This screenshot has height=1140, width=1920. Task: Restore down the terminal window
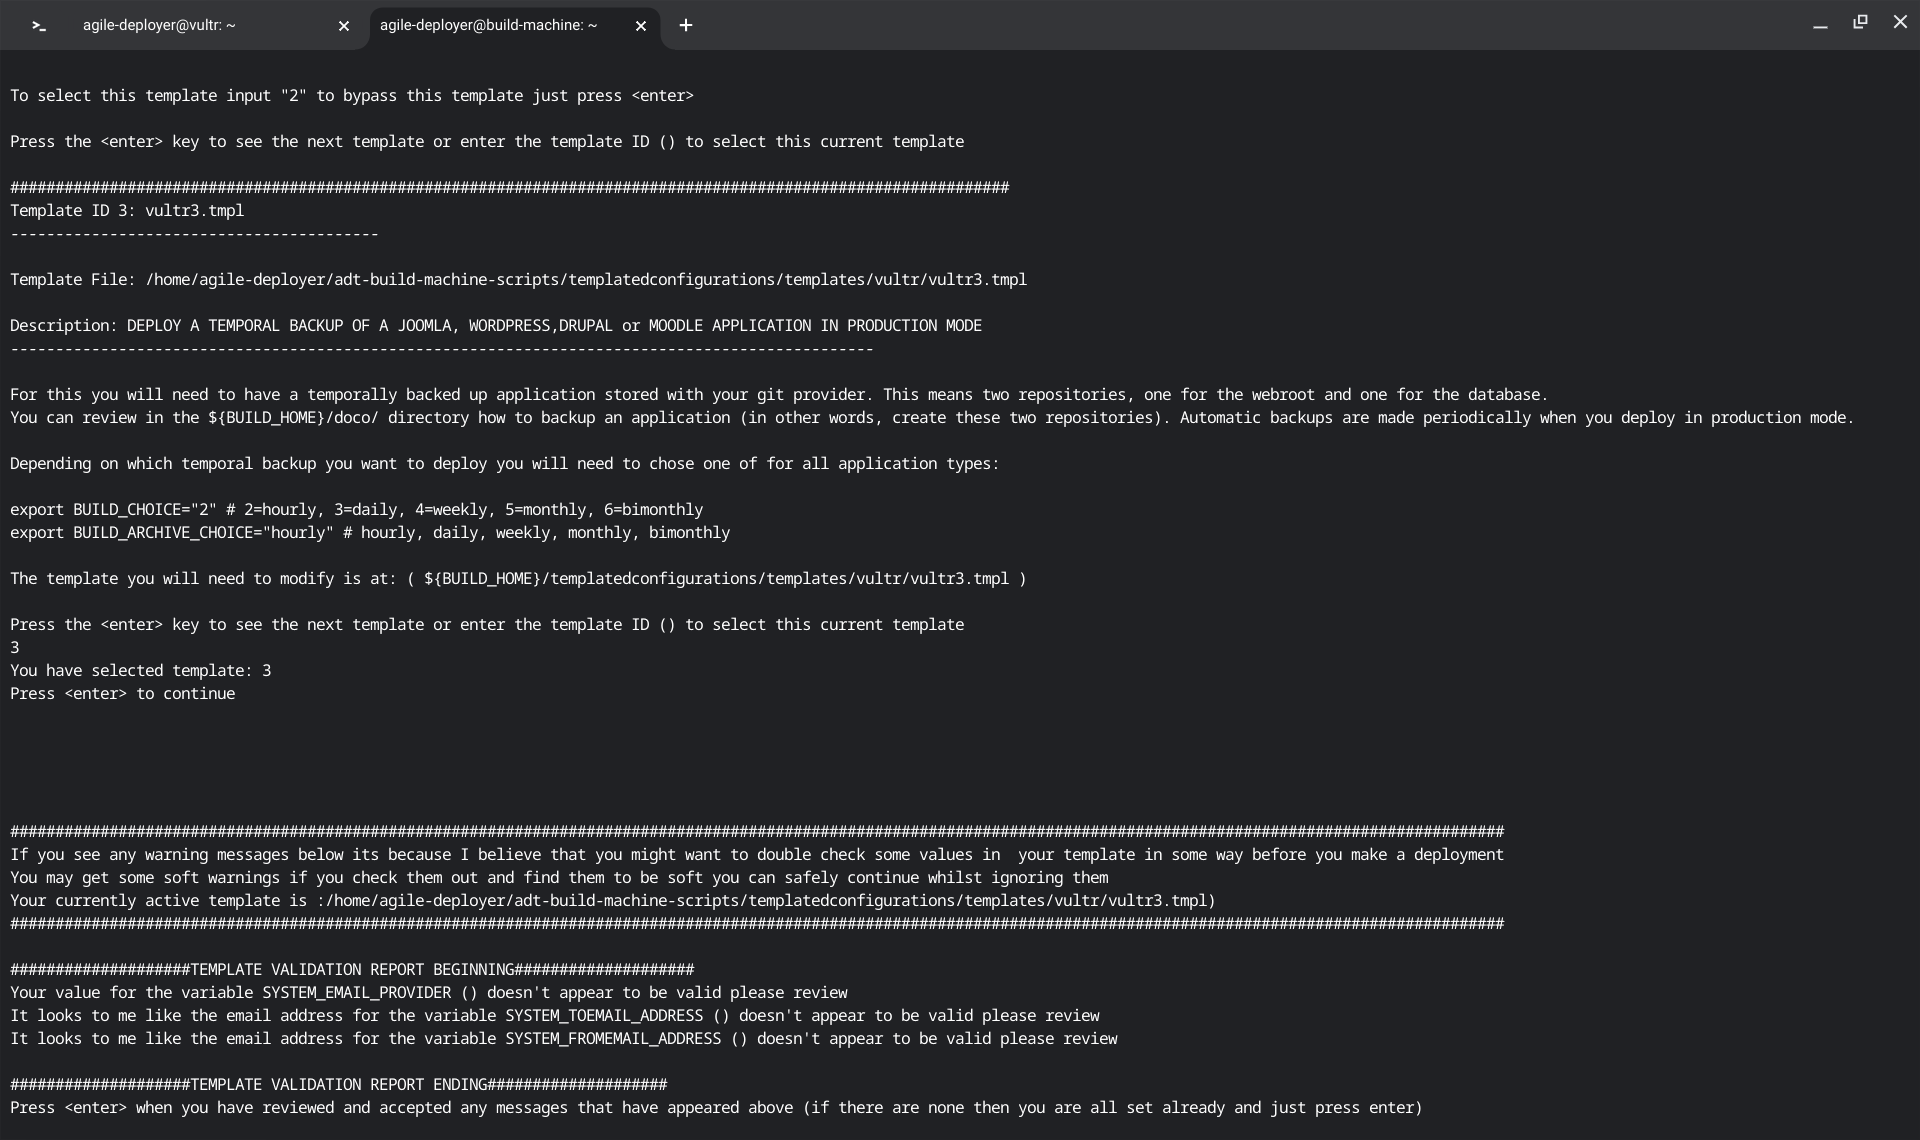click(x=1860, y=22)
